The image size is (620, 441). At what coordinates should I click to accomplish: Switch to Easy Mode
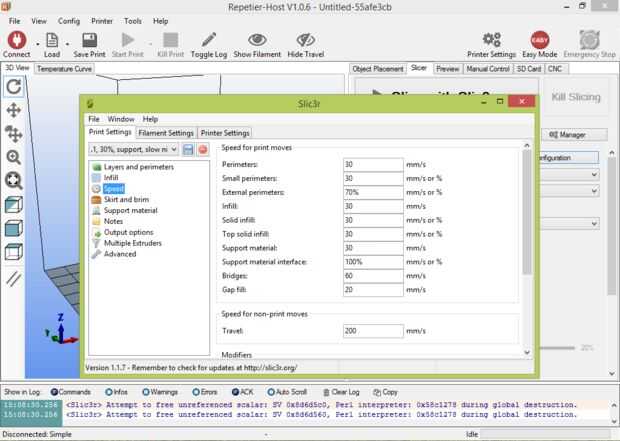click(x=540, y=40)
